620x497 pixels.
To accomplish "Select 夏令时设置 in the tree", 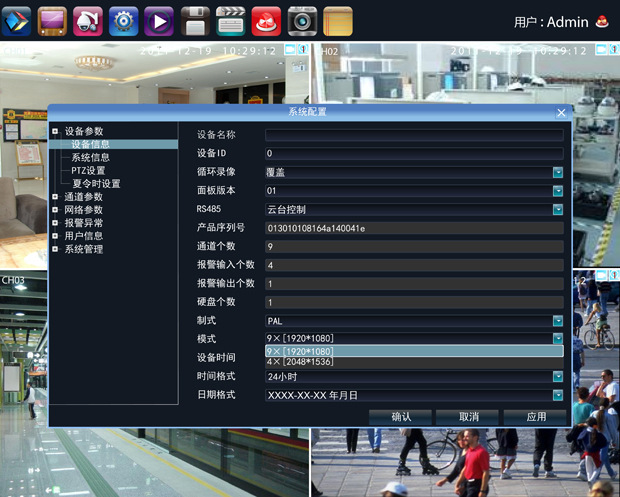I will click(x=96, y=183).
